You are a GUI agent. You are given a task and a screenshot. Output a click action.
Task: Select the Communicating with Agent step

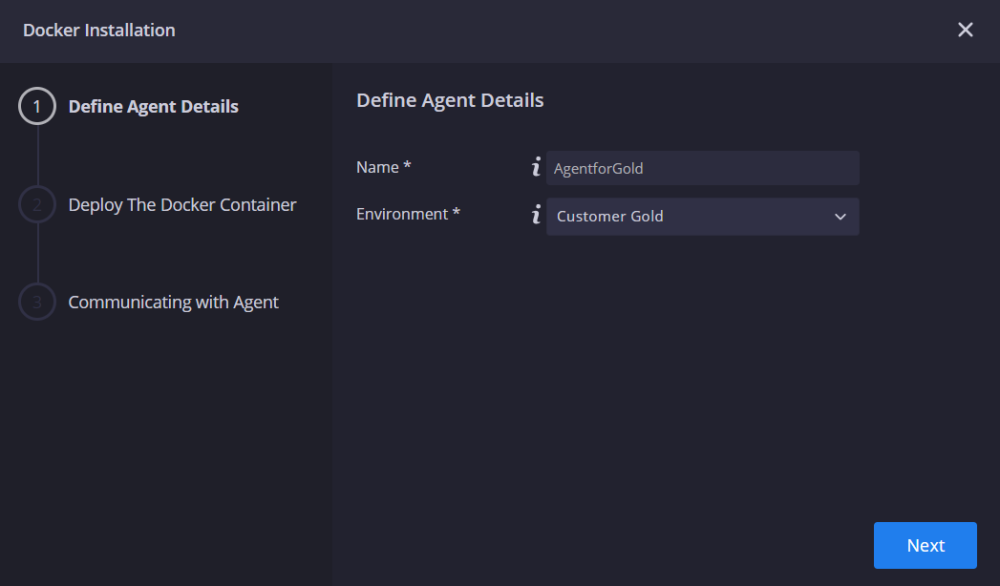[173, 302]
